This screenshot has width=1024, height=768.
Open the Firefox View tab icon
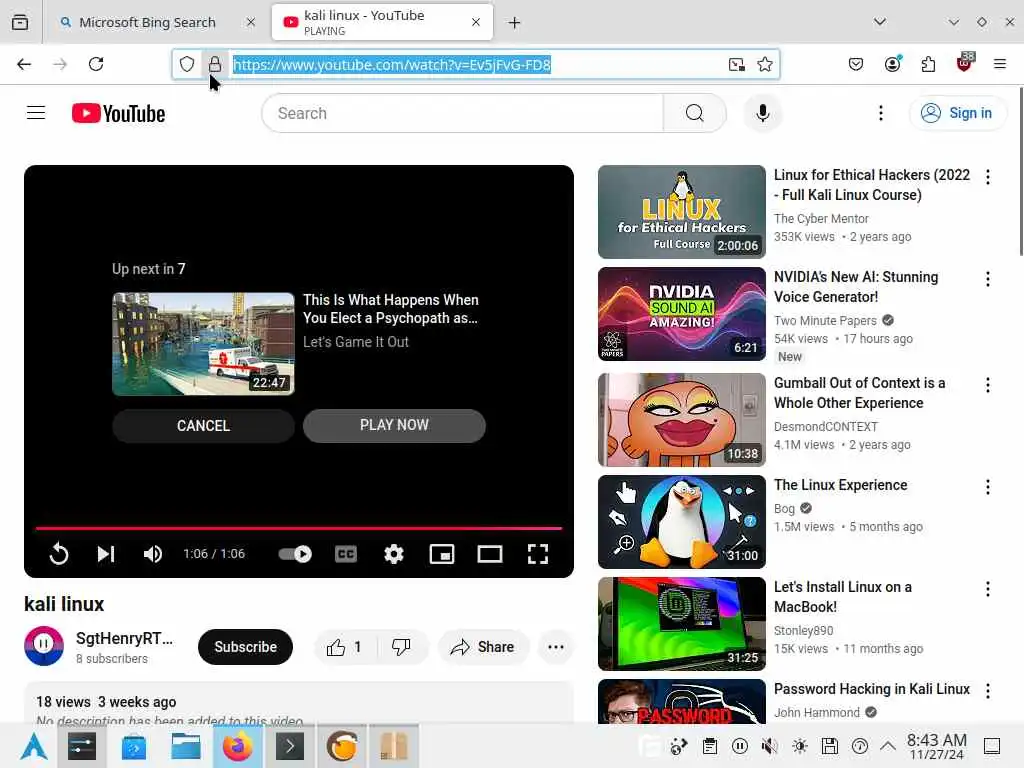pos(20,22)
